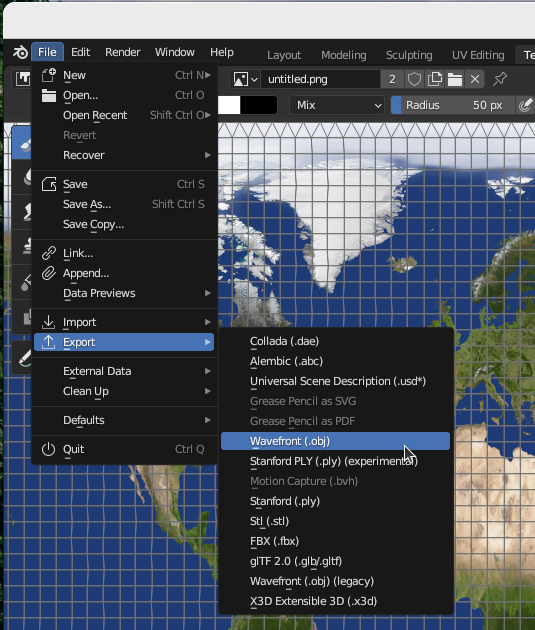535x630 pixels.
Task: Click the Blender logo icon
Action: tap(20, 52)
